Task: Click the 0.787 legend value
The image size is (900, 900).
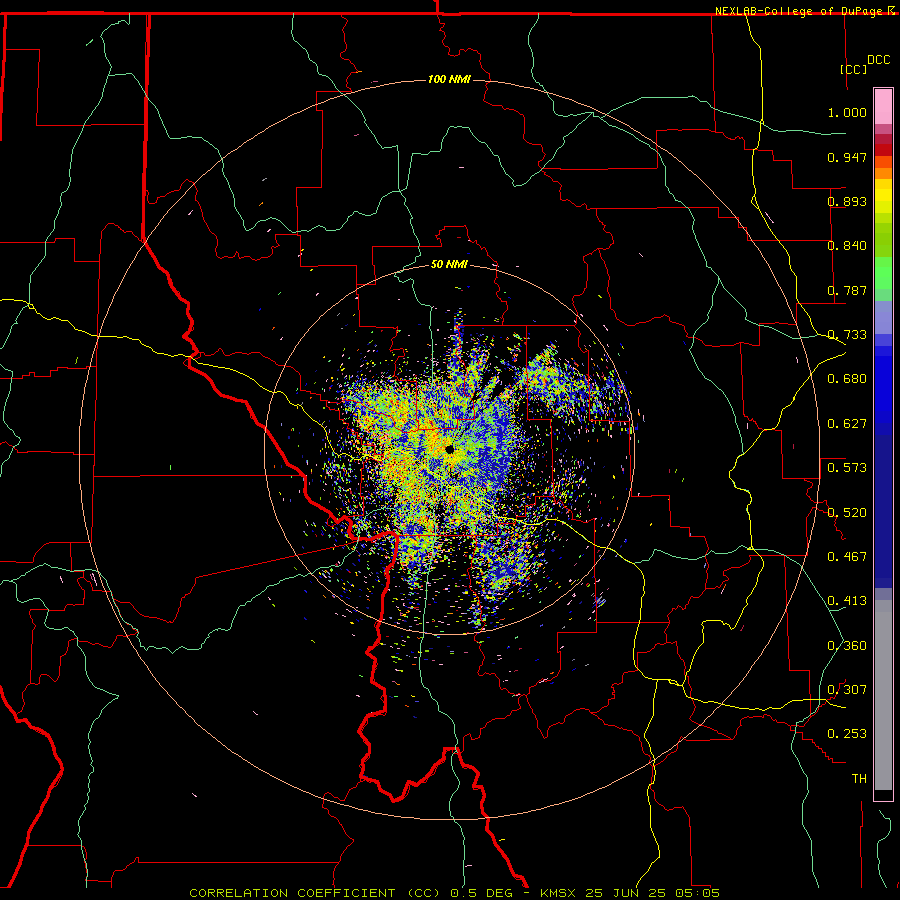Action: click(847, 290)
